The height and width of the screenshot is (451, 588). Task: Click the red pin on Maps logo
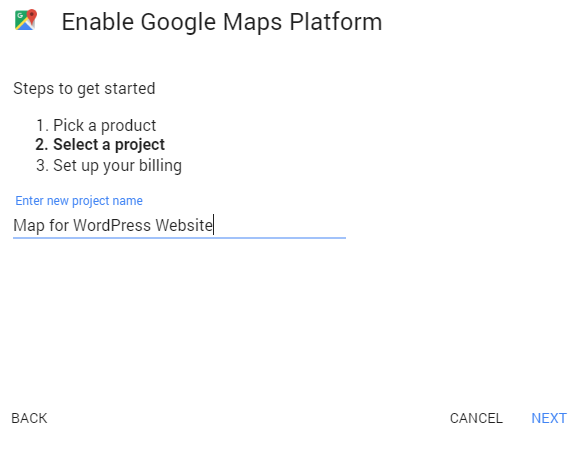point(32,16)
